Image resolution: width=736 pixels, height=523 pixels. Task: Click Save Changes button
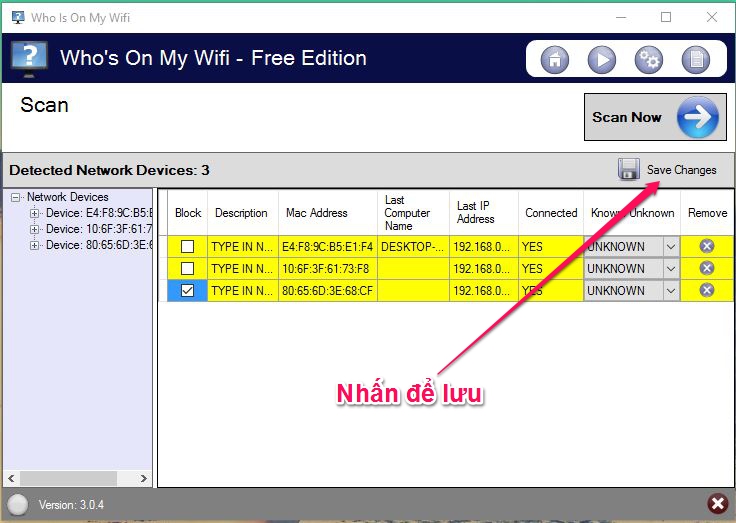tap(667, 169)
